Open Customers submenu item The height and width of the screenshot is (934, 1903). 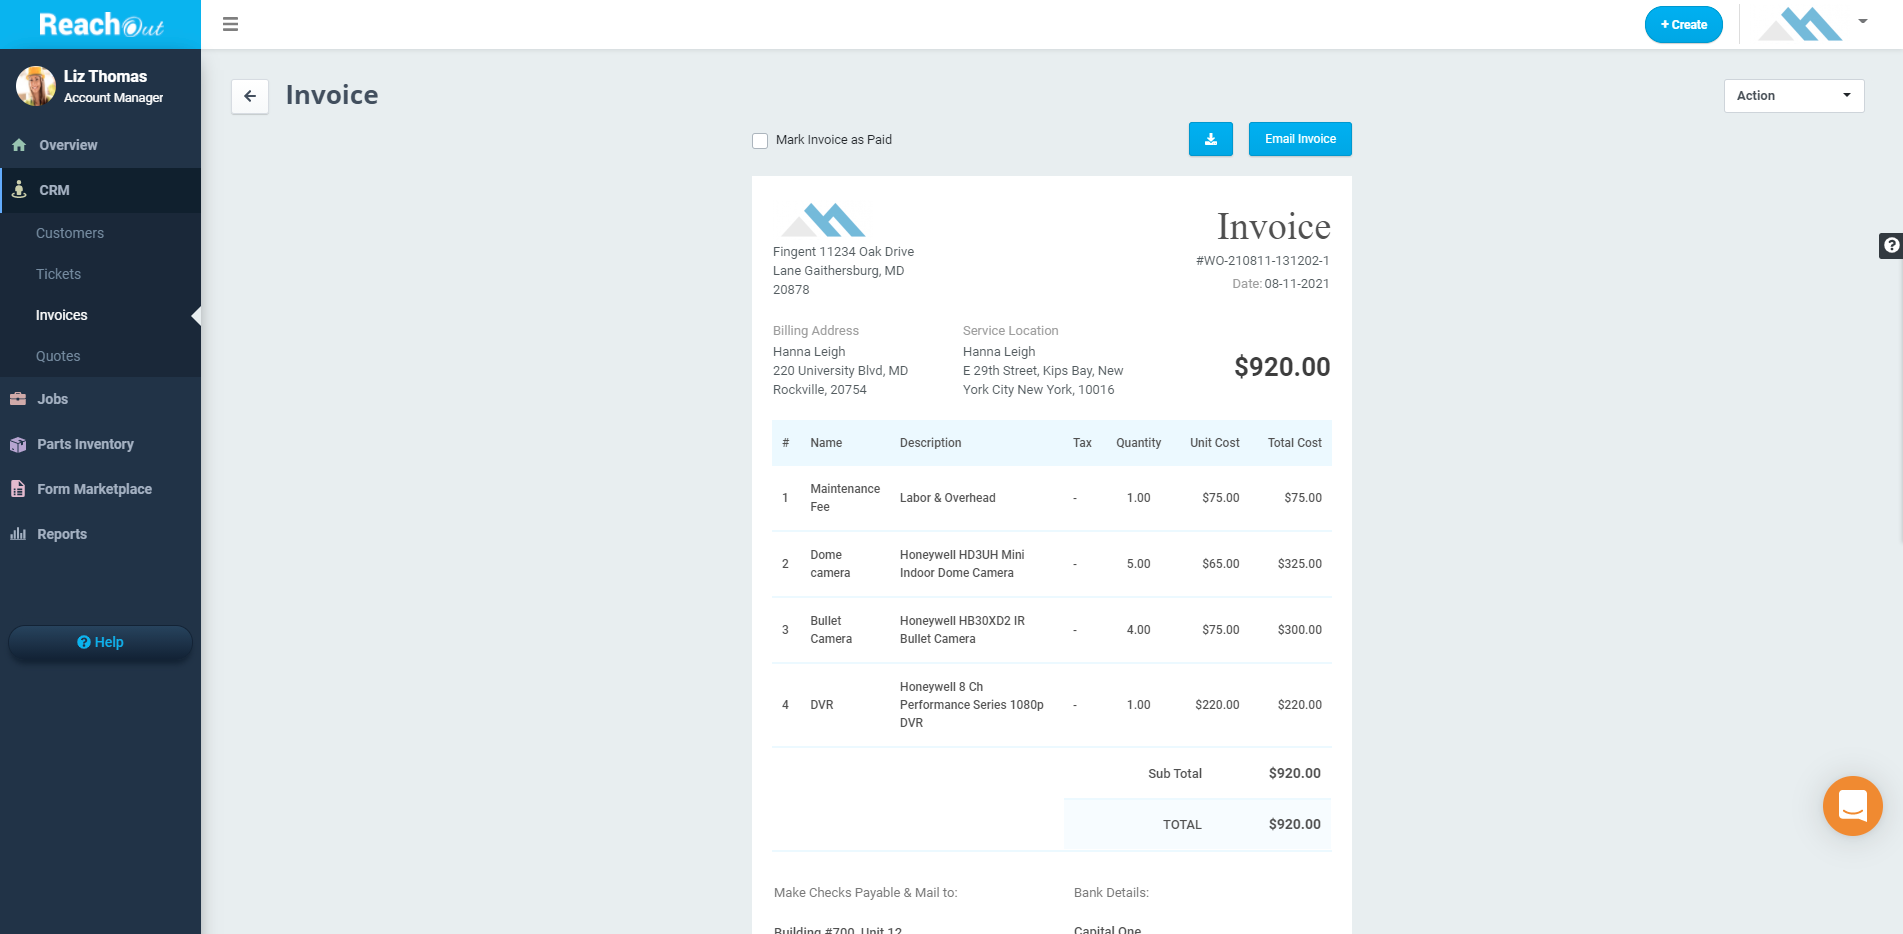click(70, 233)
